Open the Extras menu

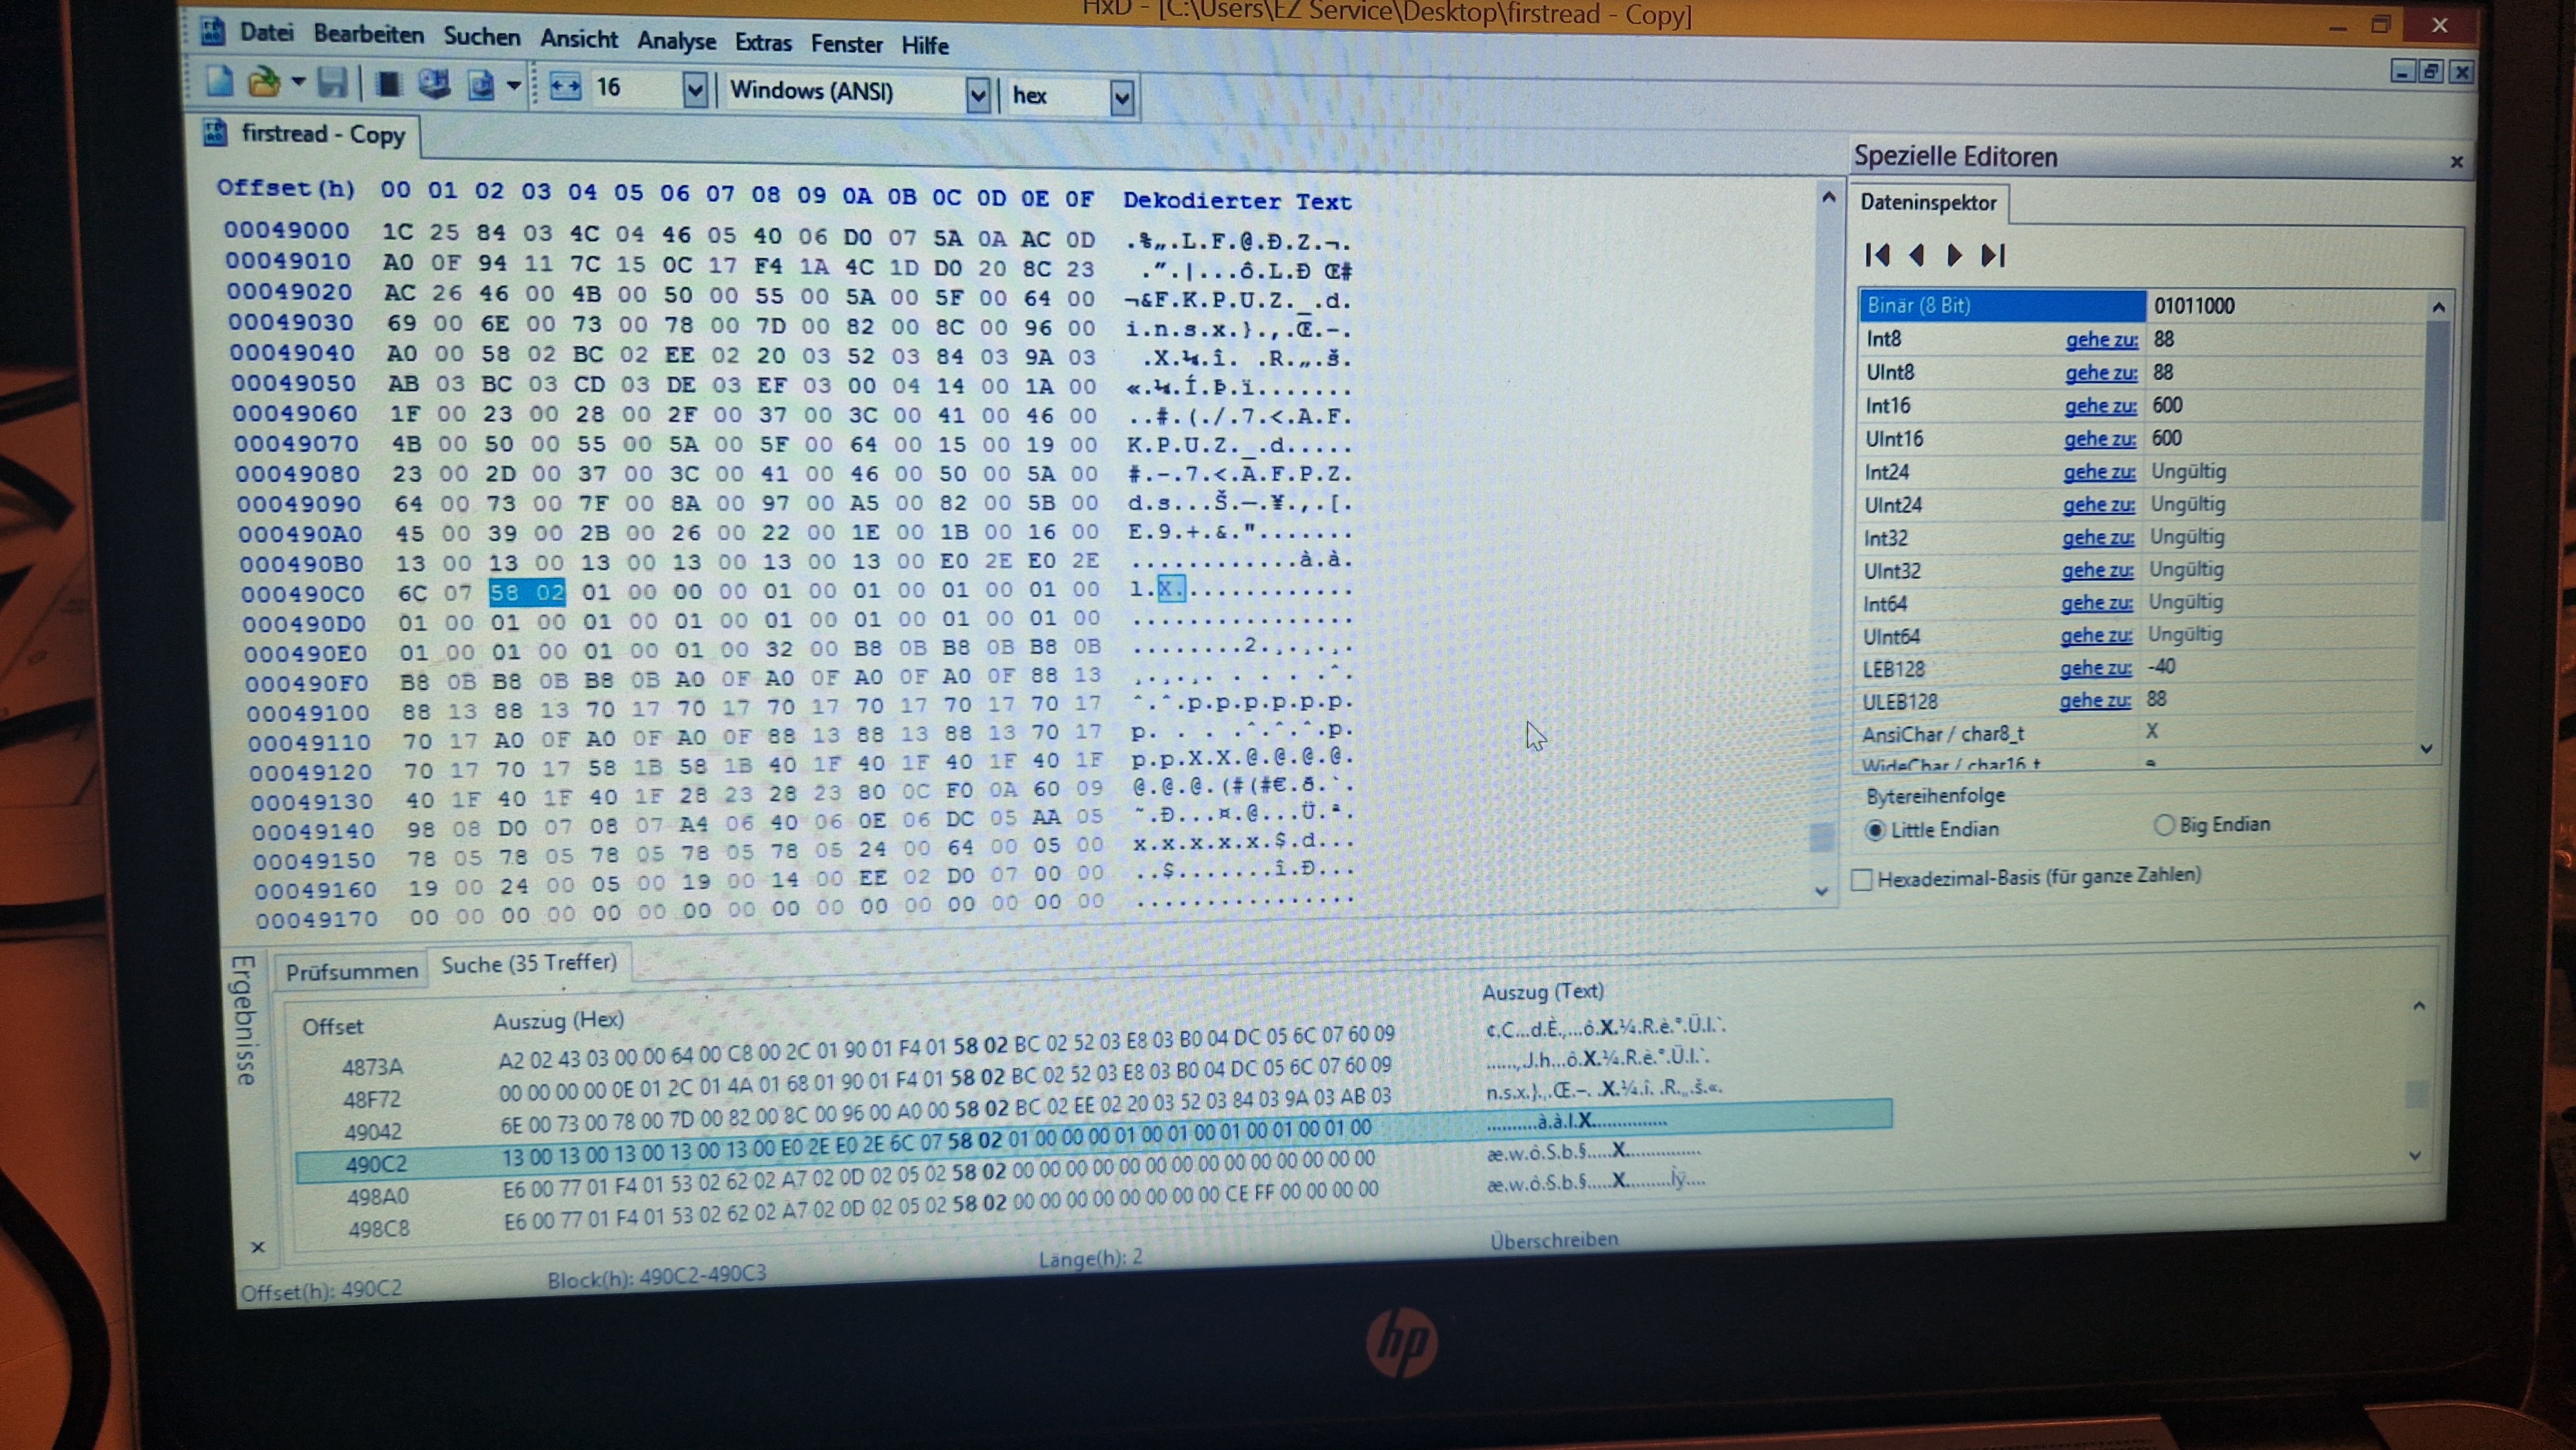[763, 43]
